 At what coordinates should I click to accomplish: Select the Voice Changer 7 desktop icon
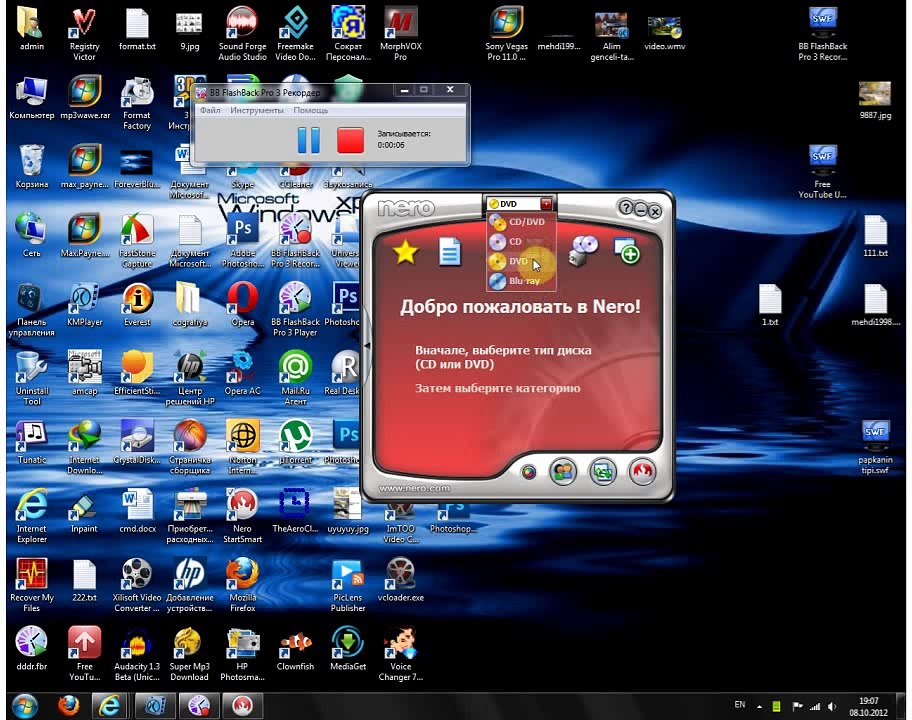click(x=400, y=654)
